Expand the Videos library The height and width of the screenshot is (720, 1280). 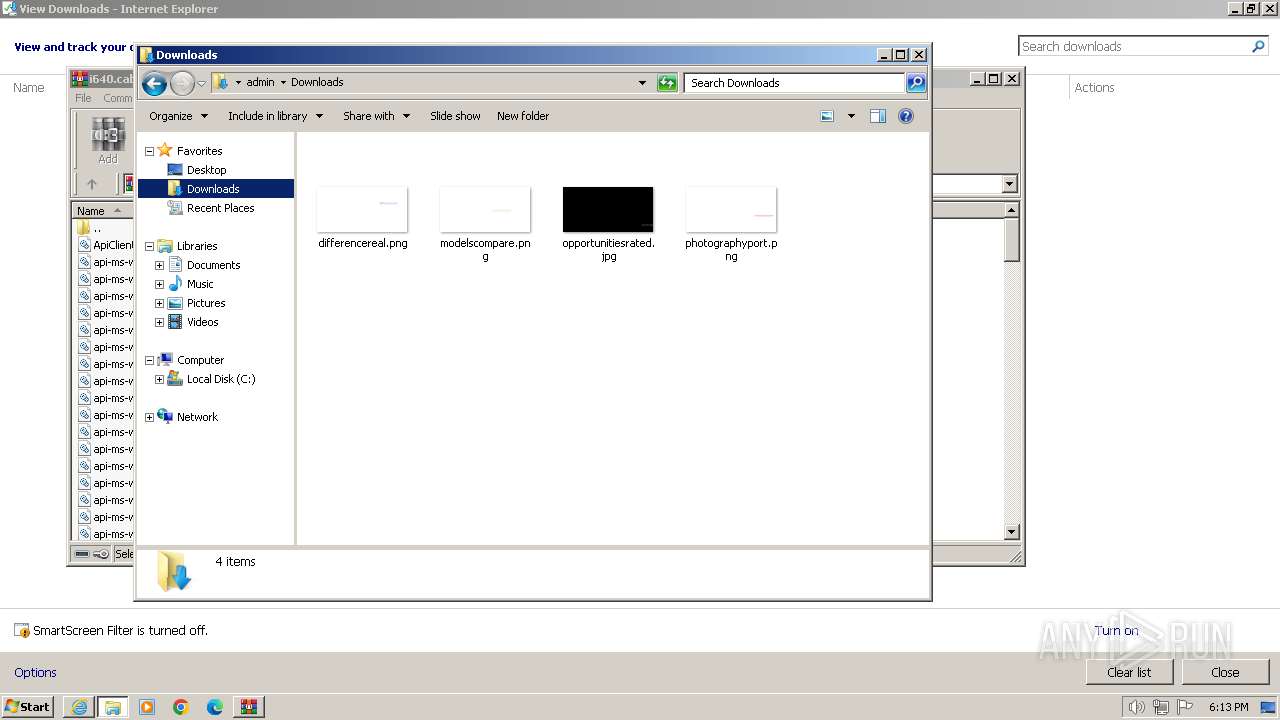(159, 323)
